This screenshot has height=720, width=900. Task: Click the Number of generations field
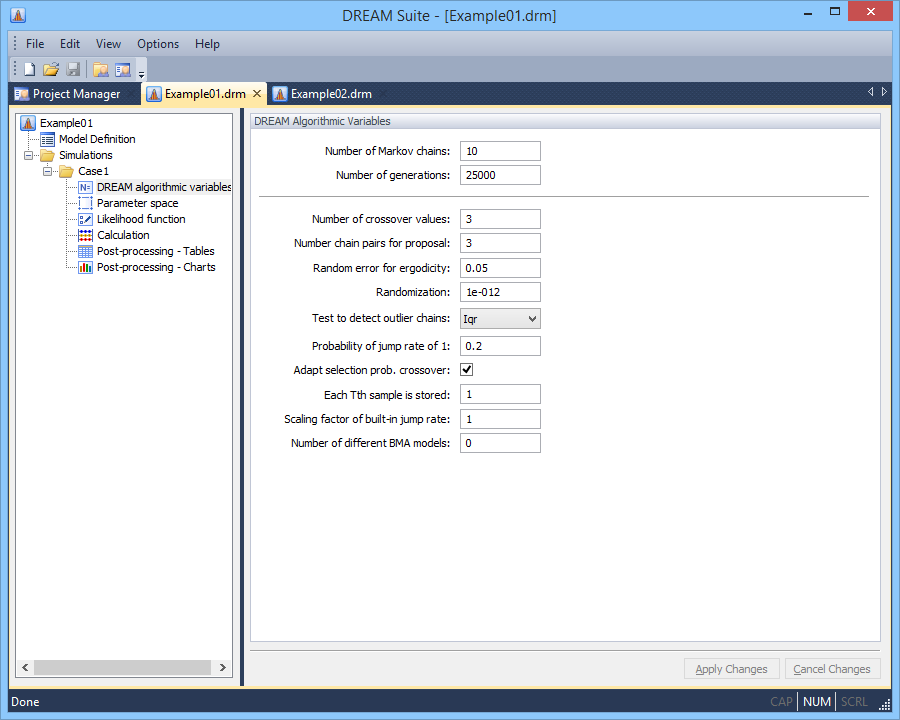pyautogui.click(x=500, y=175)
